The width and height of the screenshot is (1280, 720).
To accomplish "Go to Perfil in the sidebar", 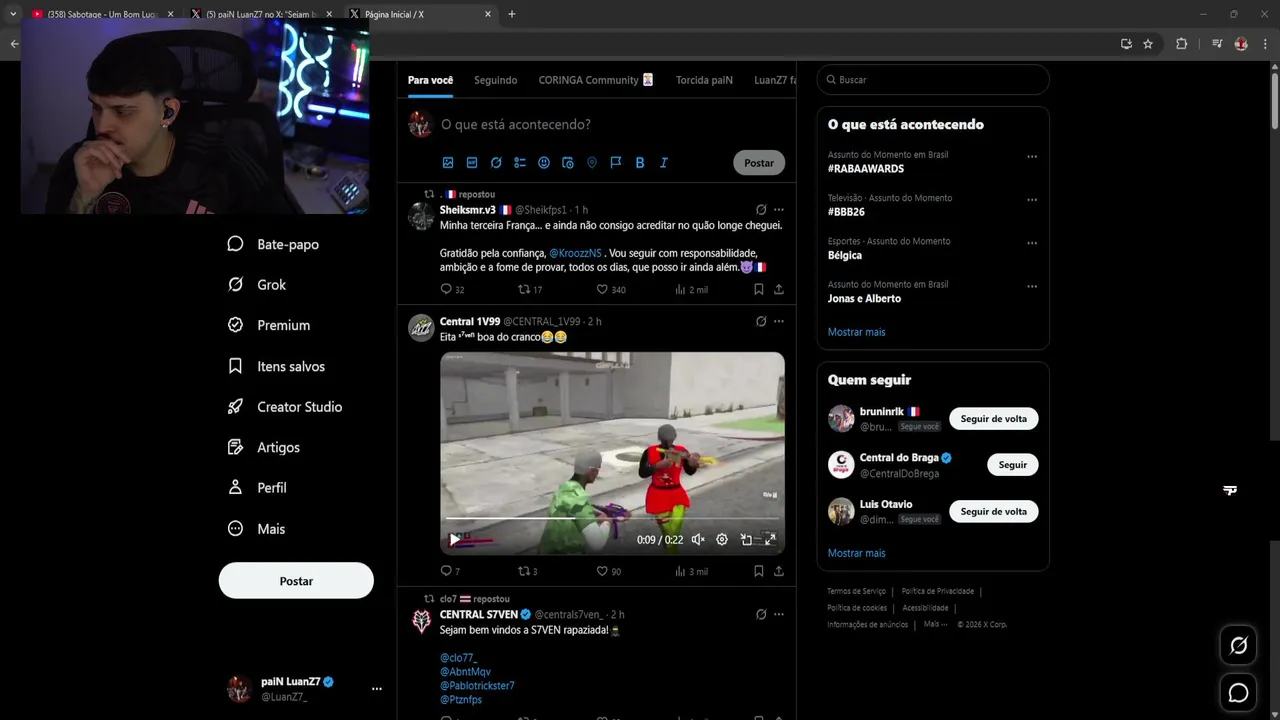I will pyautogui.click(x=257, y=488).
